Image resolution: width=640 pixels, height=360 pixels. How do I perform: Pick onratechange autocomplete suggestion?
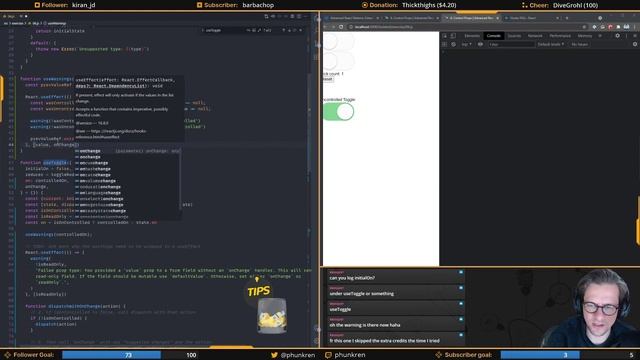pyautogui.click(x=127, y=175)
